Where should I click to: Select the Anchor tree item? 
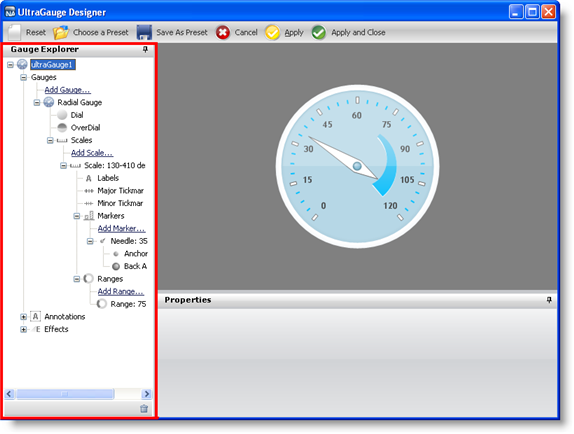pos(136,254)
